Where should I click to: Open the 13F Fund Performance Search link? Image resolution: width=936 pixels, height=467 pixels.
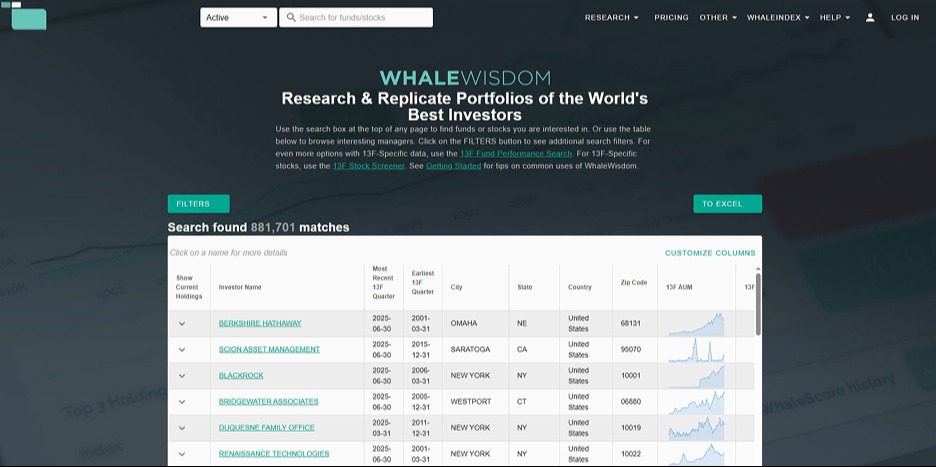tap(515, 153)
